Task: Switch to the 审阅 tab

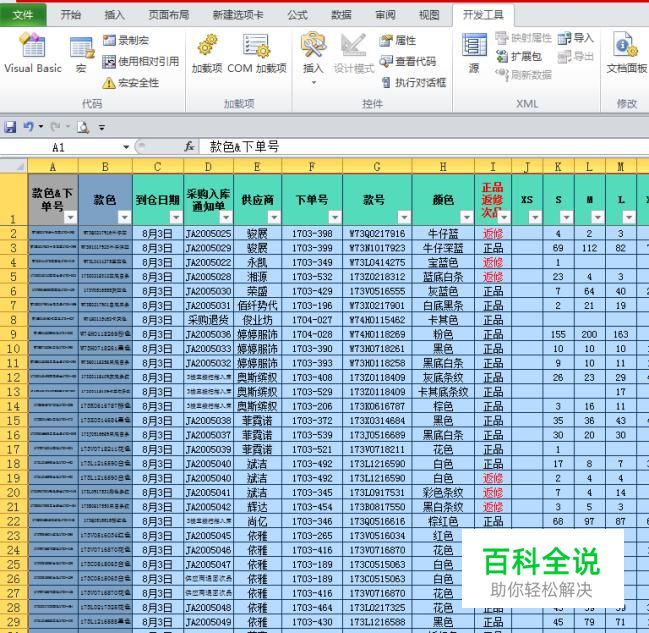Action: [x=385, y=15]
